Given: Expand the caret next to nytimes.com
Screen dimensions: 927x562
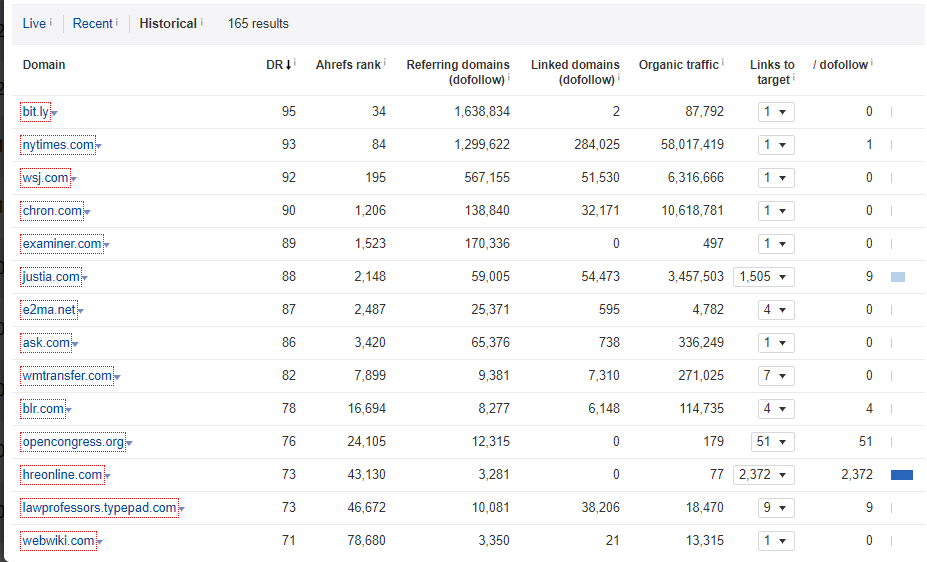Looking at the screenshot, I should [x=99, y=146].
